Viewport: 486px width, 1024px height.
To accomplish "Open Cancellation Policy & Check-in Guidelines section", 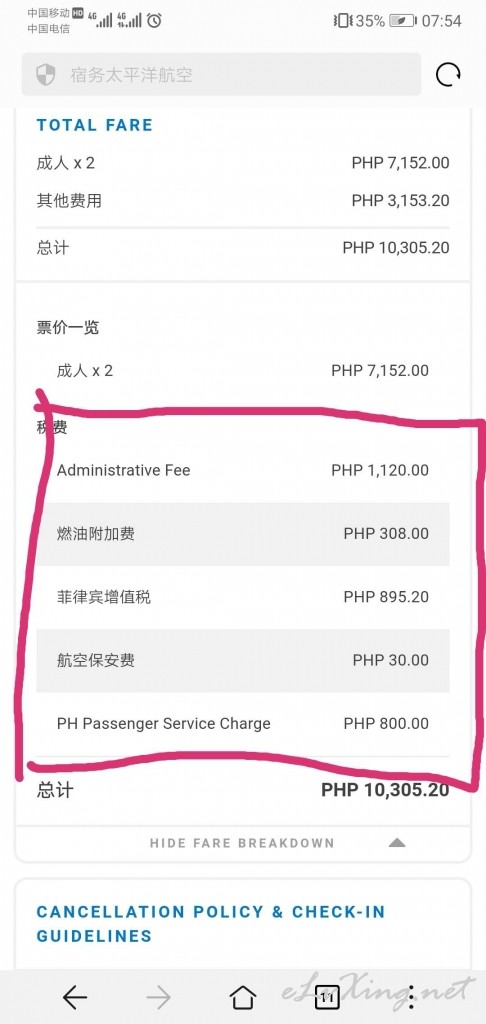I will click(210, 923).
